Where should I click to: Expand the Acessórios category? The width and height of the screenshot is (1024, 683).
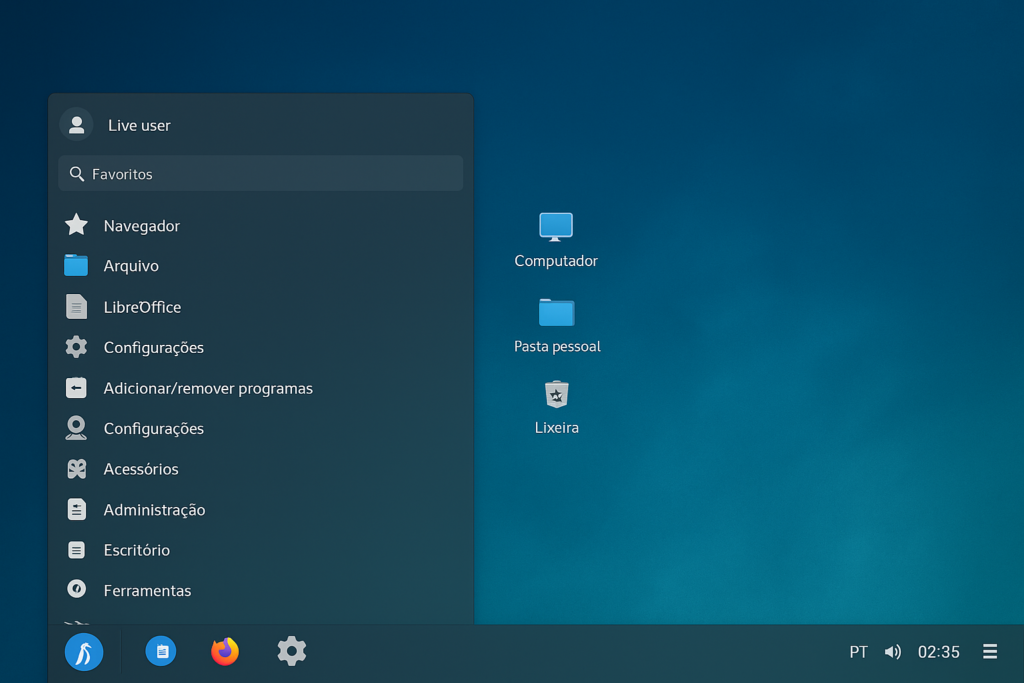(x=141, y=469)
